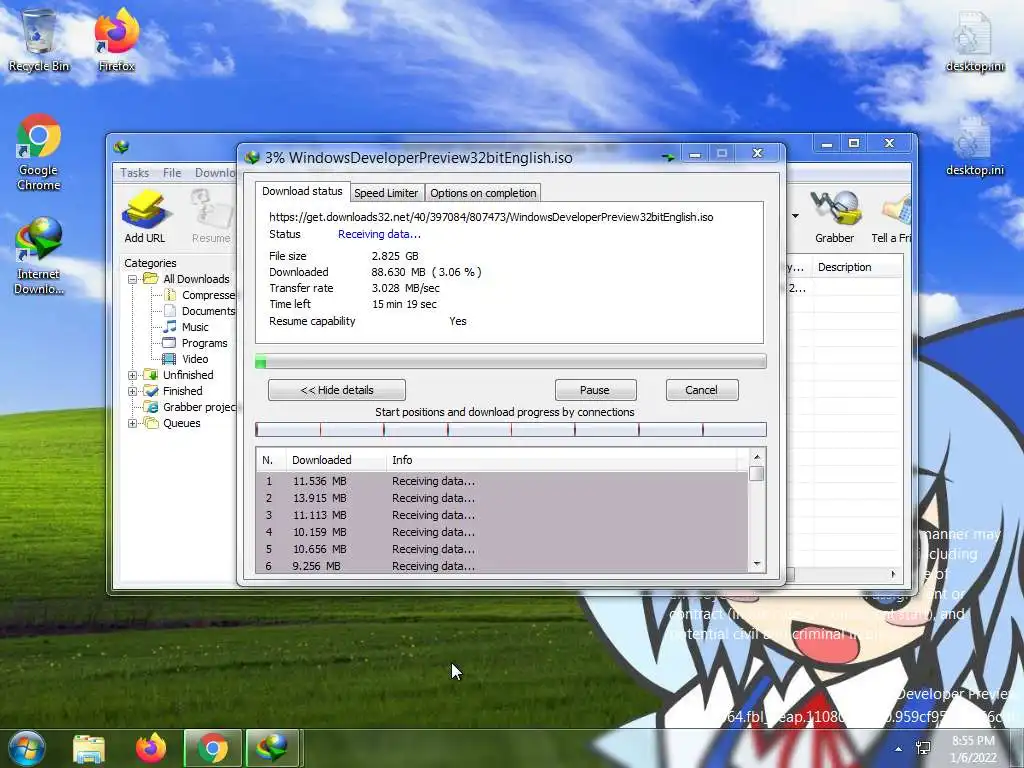Open the Downloads menu in IDM
The width and height of the screenshot is (1024, 768).
[x=216, y=172]
